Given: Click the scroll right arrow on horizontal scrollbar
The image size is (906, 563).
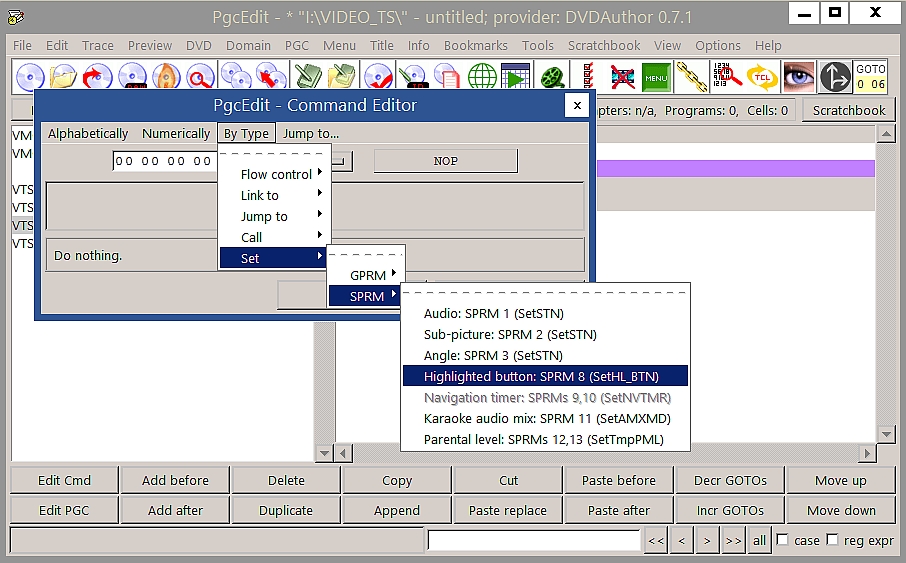Looking at the screenshot, I should pos(867,453).
